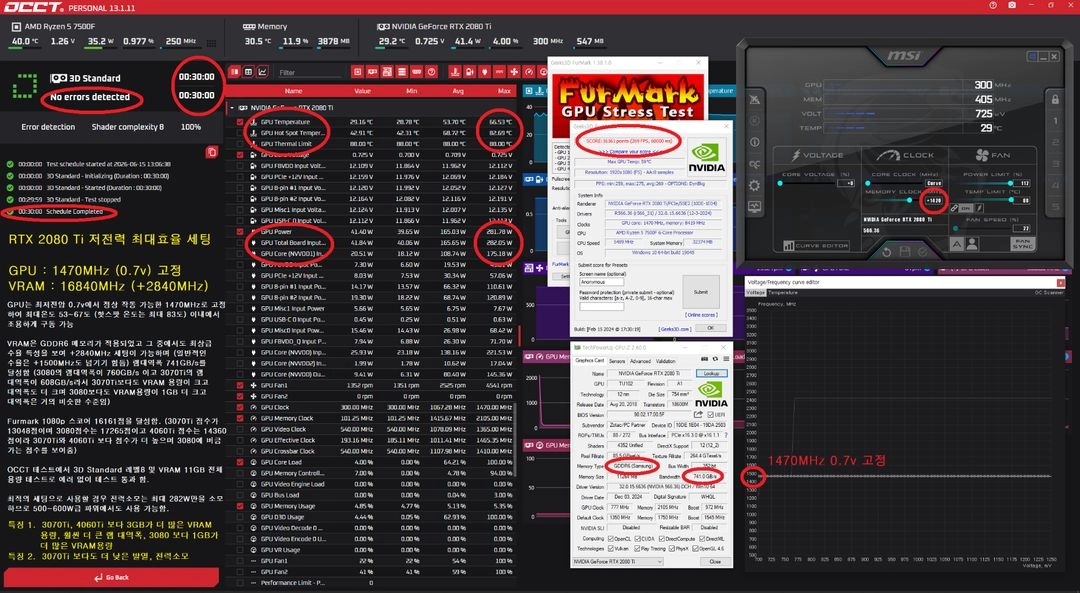Click Fan Sync button in Afterburner

click(x=1022, y=244)
